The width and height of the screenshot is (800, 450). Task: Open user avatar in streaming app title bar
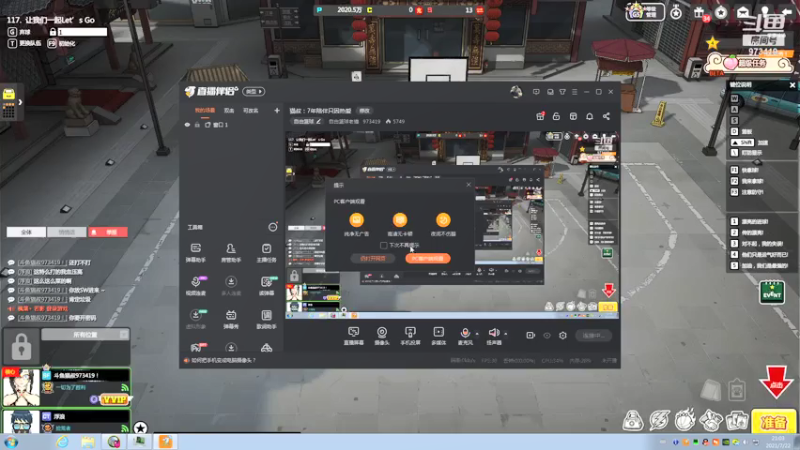click(516, 92)
